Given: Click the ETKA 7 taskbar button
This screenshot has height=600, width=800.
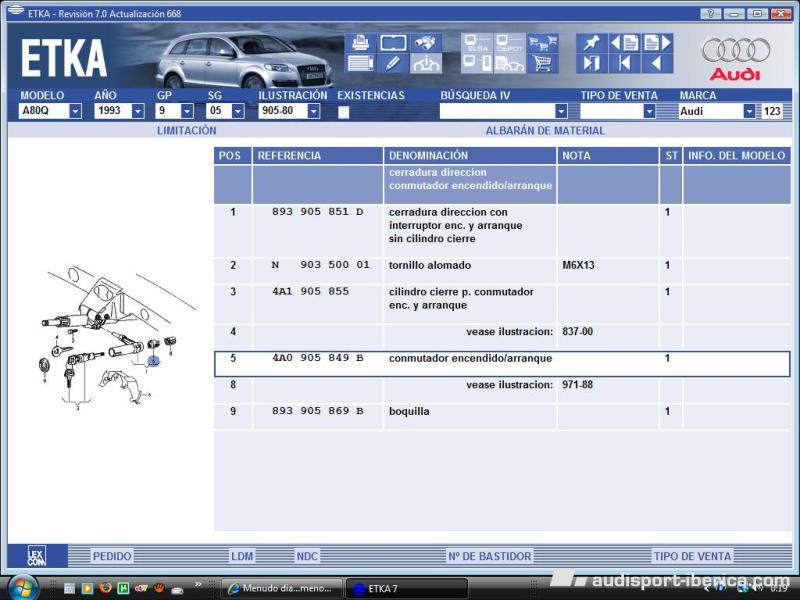Looking at the screenshot, I should click(407, 588).
